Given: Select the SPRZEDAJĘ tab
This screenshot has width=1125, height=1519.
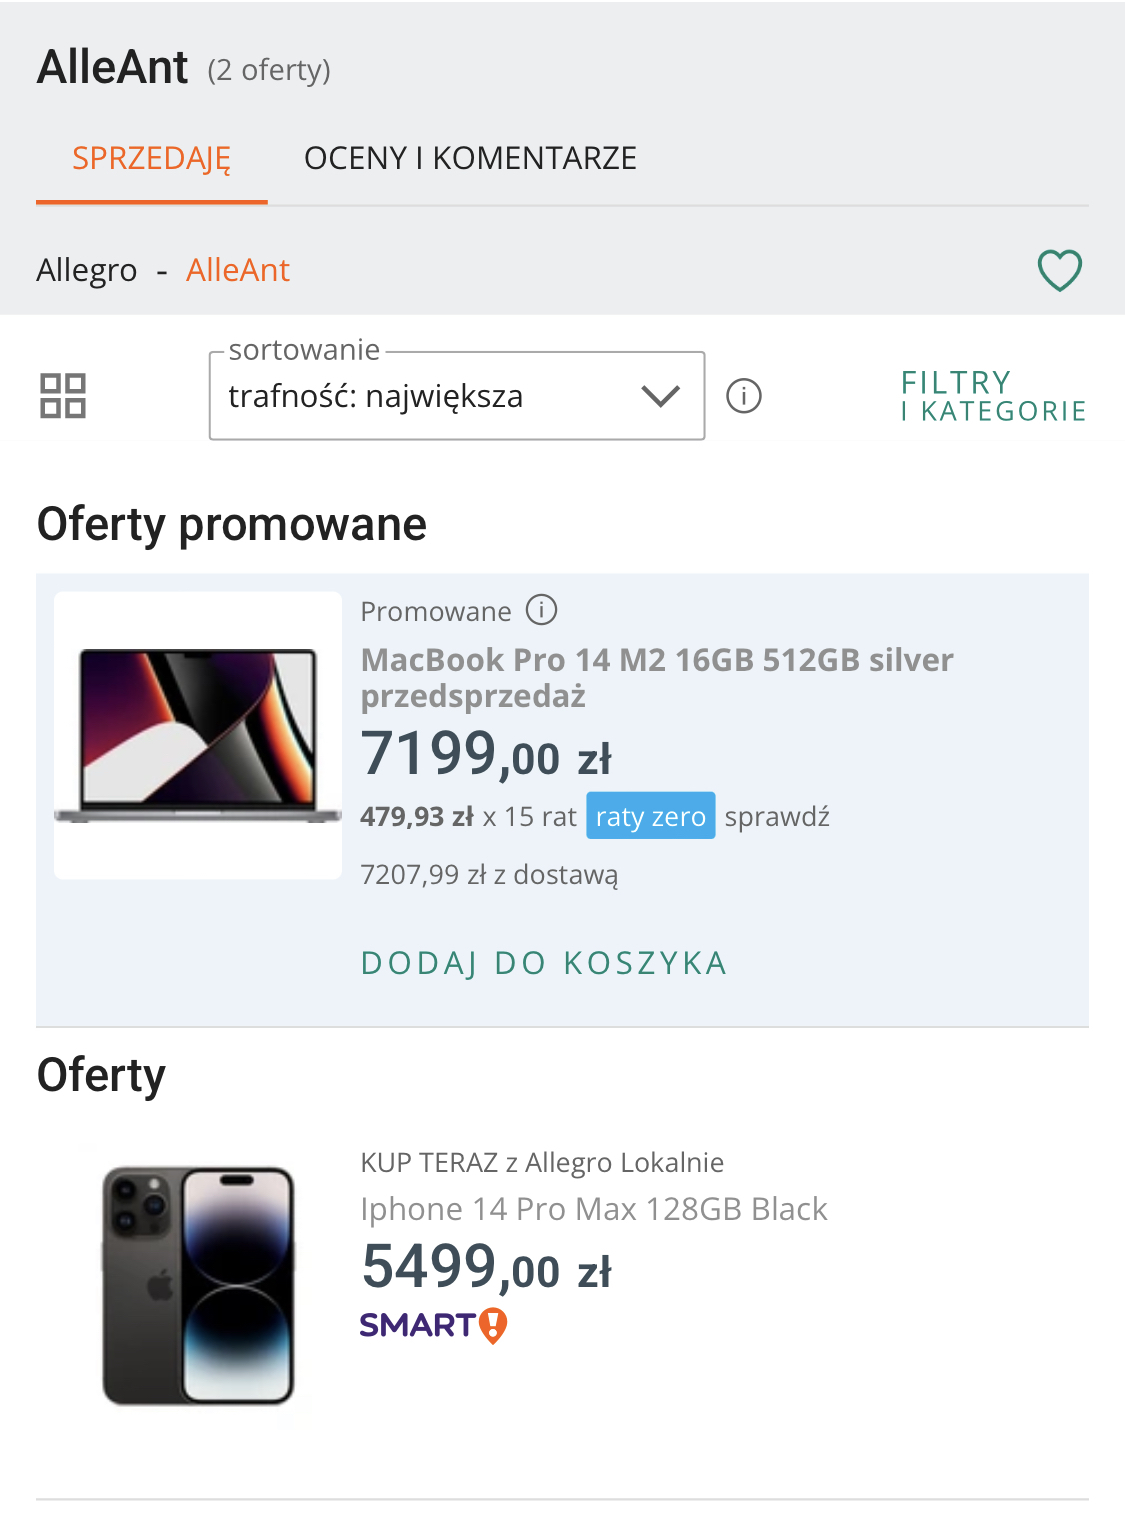Looking at the screenshot, I should pos(151,159).
